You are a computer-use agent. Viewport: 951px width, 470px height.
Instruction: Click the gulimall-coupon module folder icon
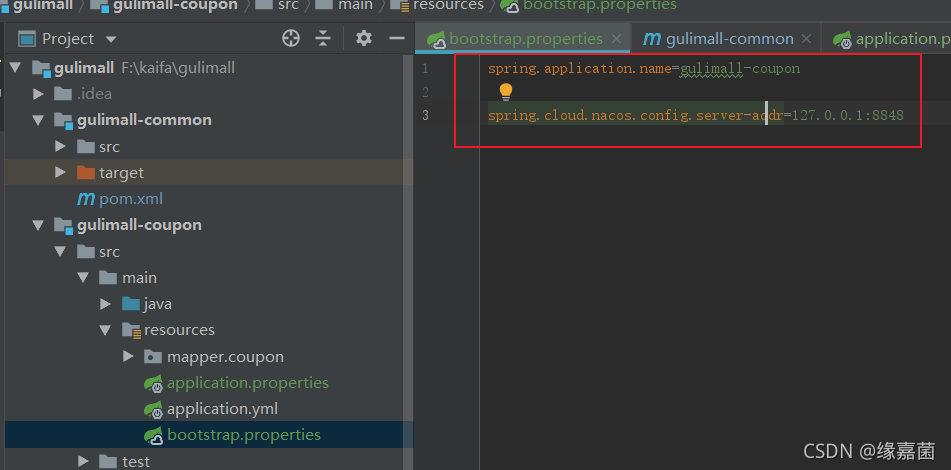[64, 226]
